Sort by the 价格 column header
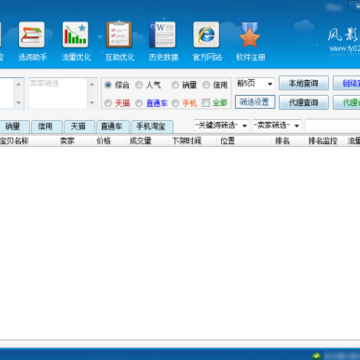This screenshot has width=360, height=360. (x=110, y=141)
